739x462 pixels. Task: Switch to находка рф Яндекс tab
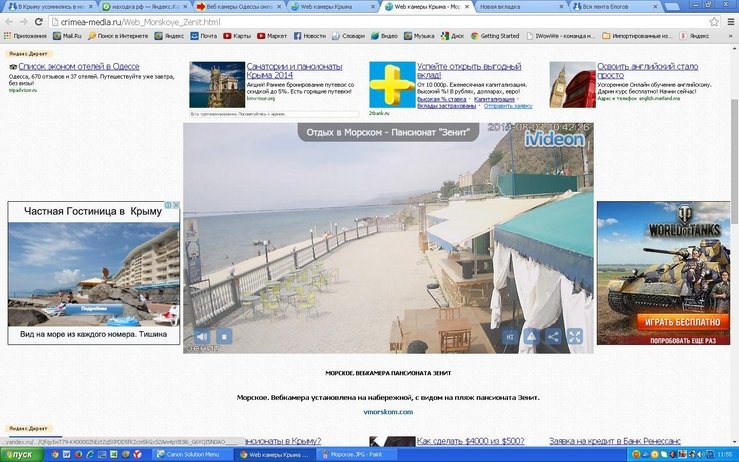pos(145,7)
